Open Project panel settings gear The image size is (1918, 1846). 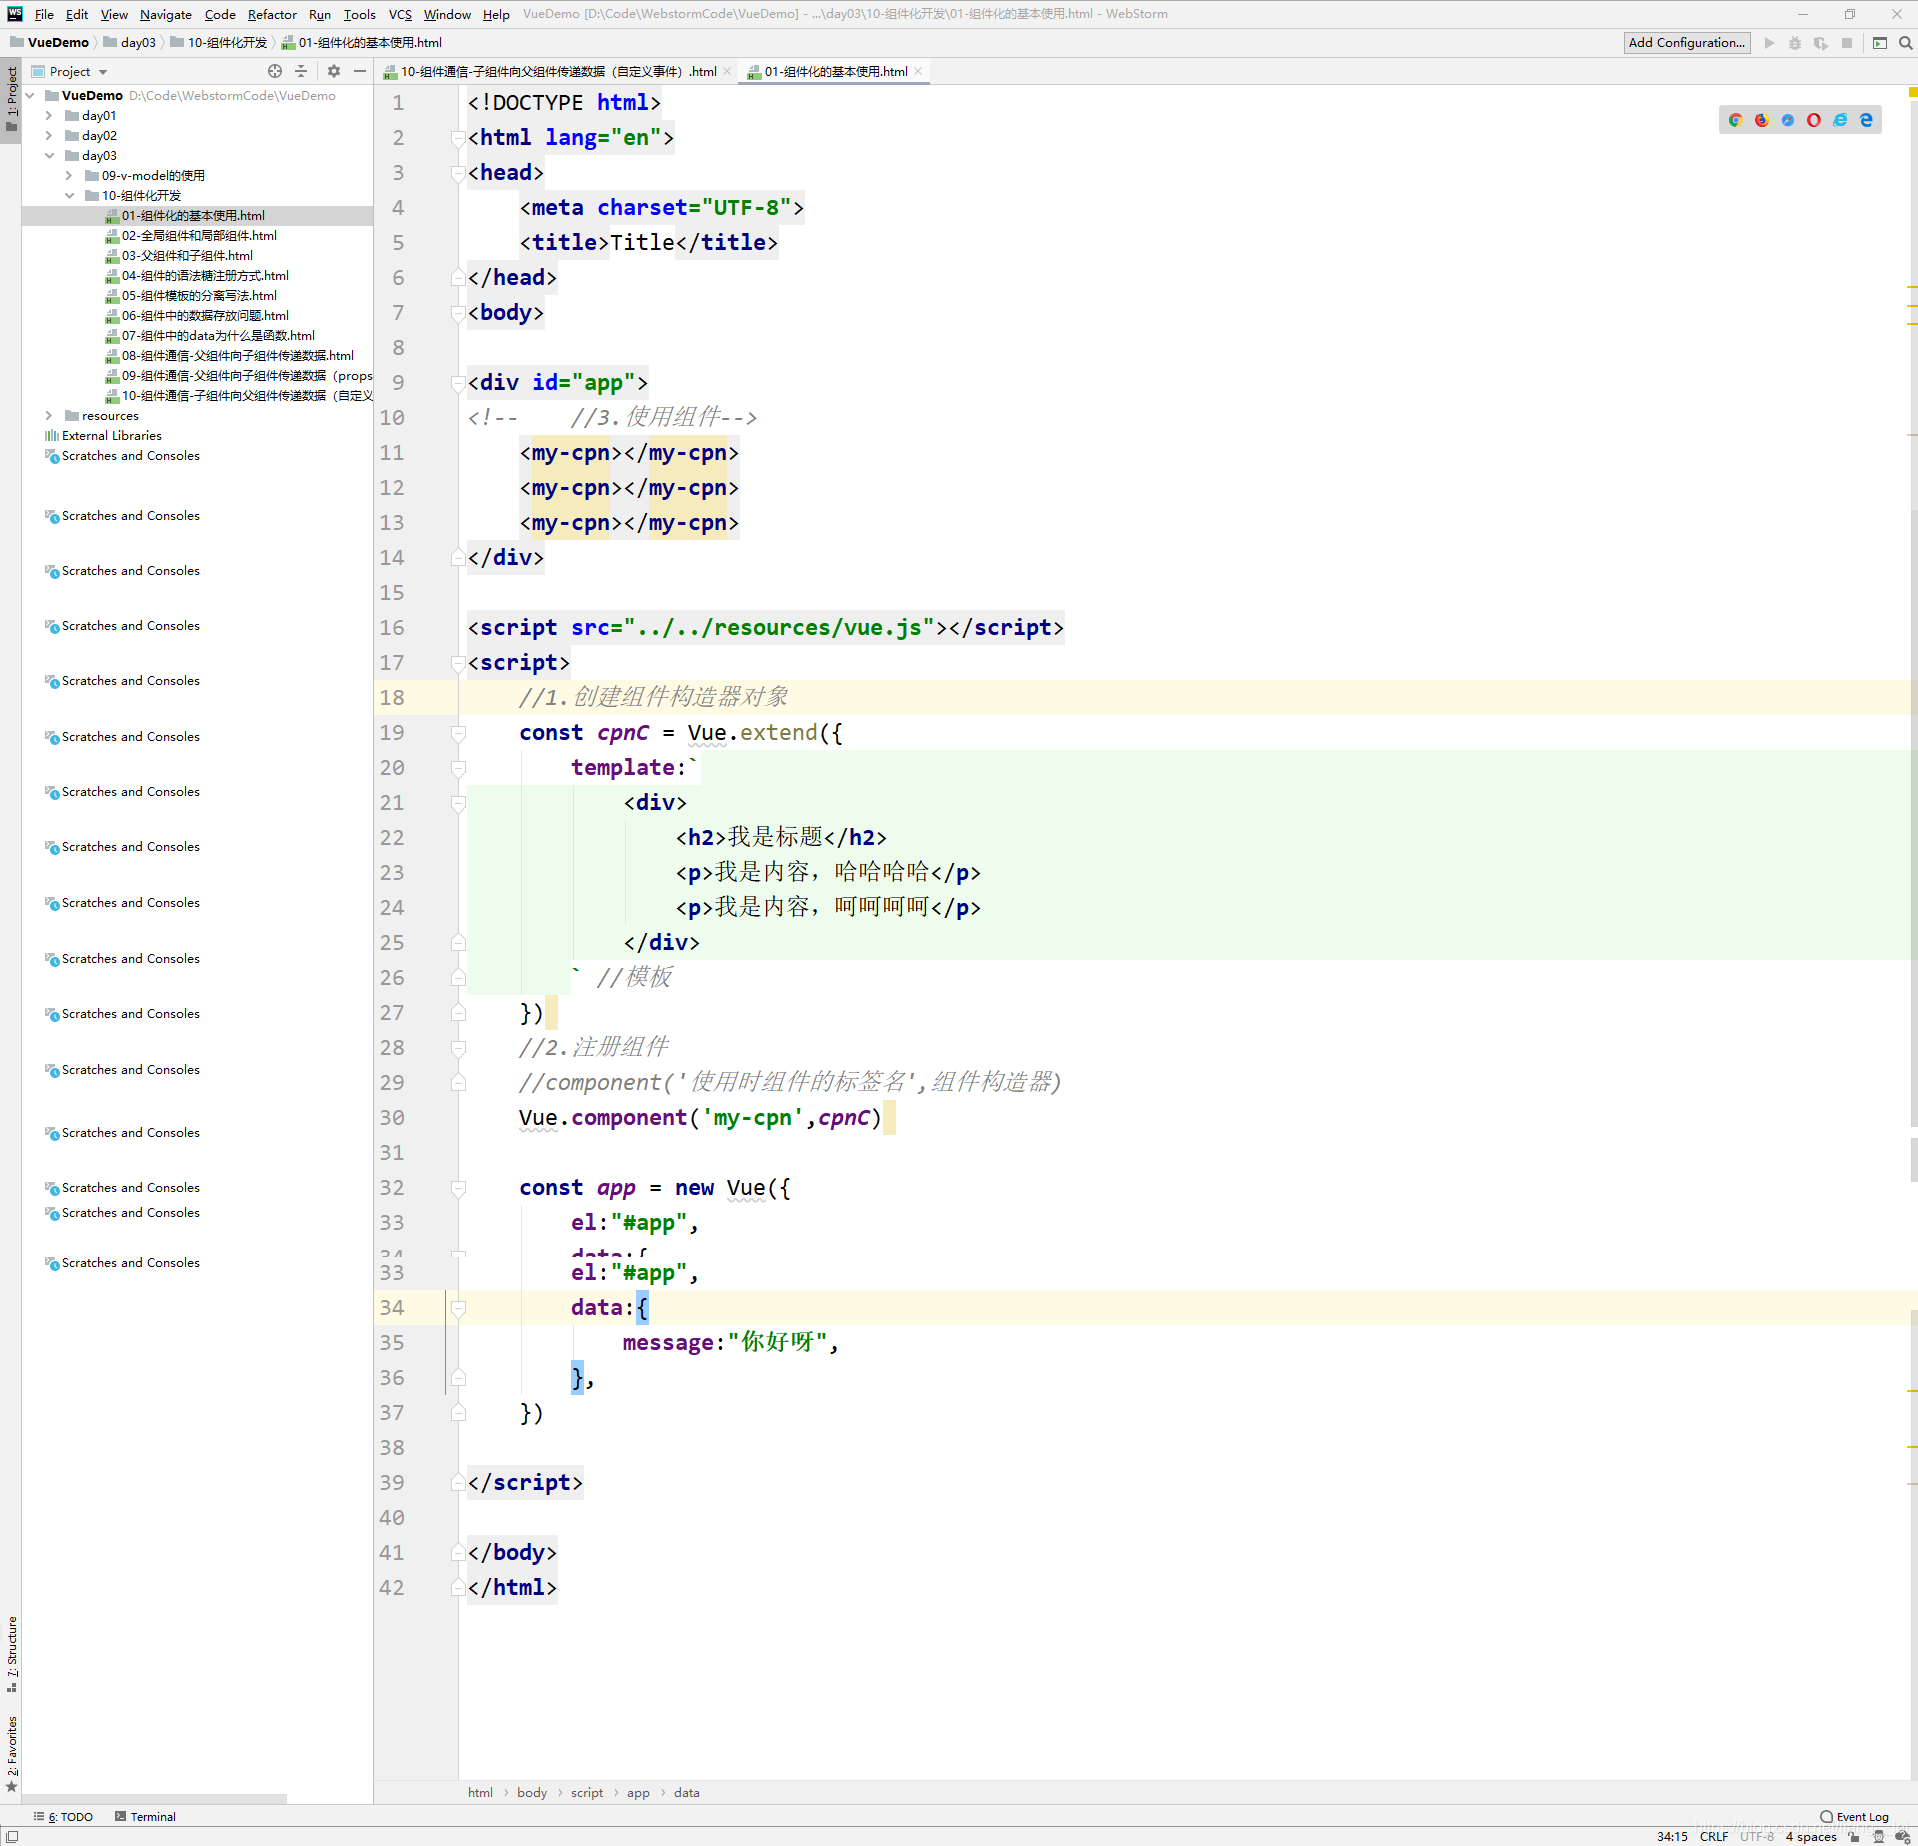(x=334, y=71)
